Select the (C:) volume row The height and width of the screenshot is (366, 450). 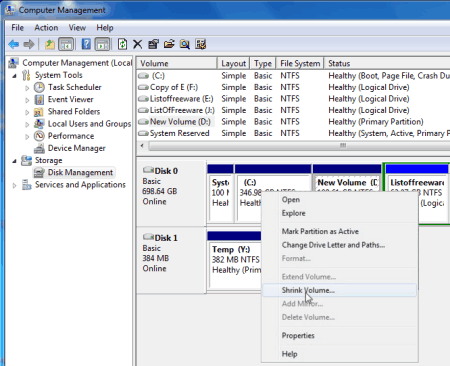point(293,76)
